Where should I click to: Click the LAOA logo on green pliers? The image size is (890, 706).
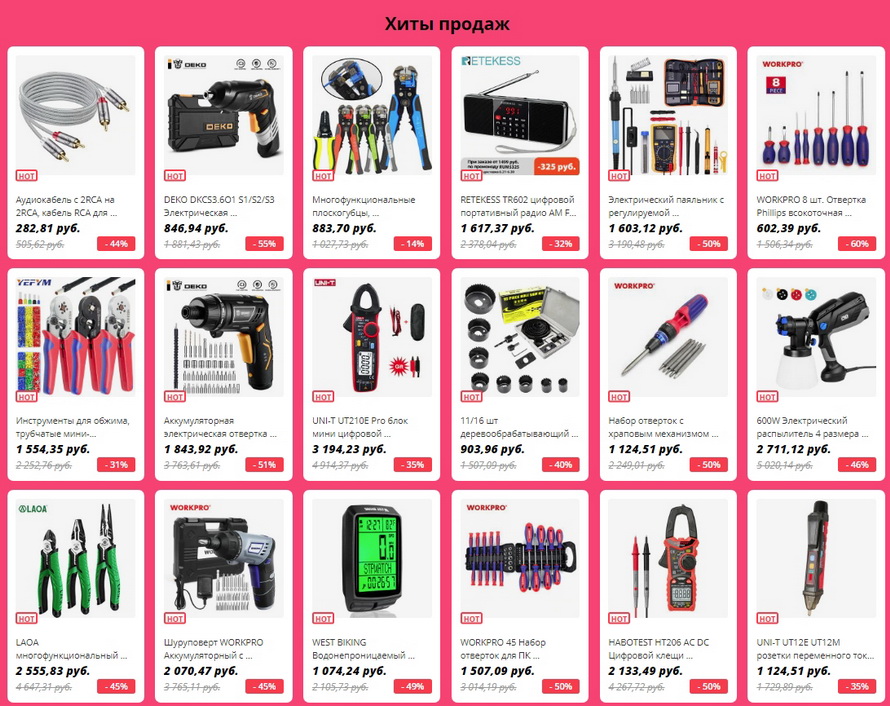click(x=33, y=509)
